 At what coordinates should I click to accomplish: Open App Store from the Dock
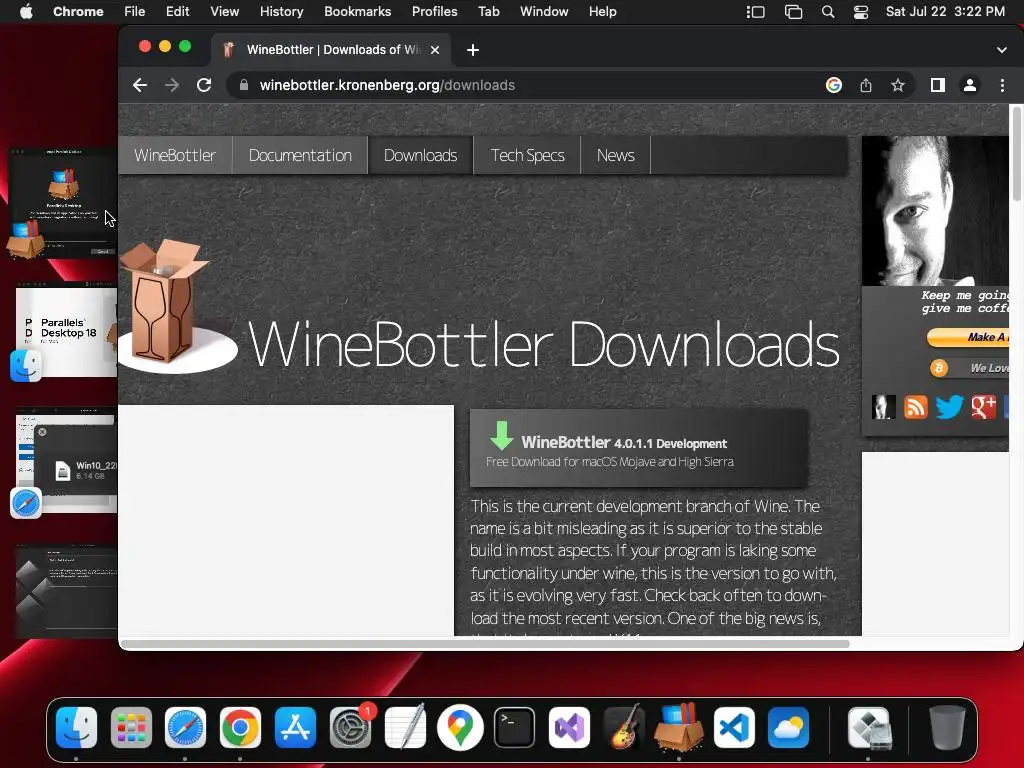point(295,728)
